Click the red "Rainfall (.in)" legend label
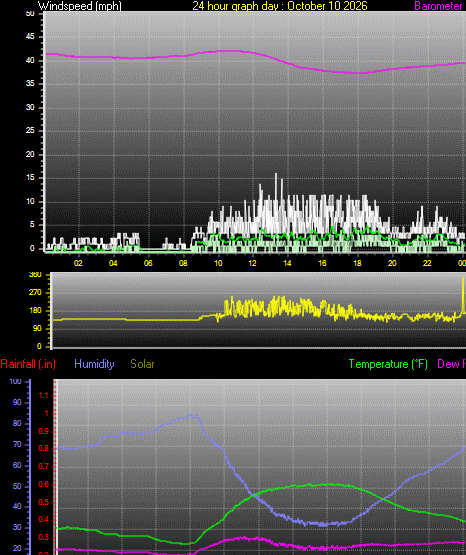The image size is (466, 555). coord(28,364)
